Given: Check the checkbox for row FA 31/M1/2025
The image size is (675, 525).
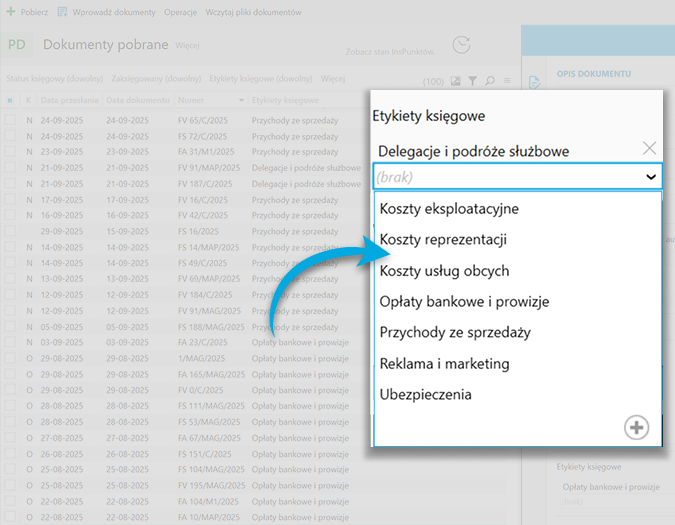Looking at the screenshot, I should pos(10,152).
